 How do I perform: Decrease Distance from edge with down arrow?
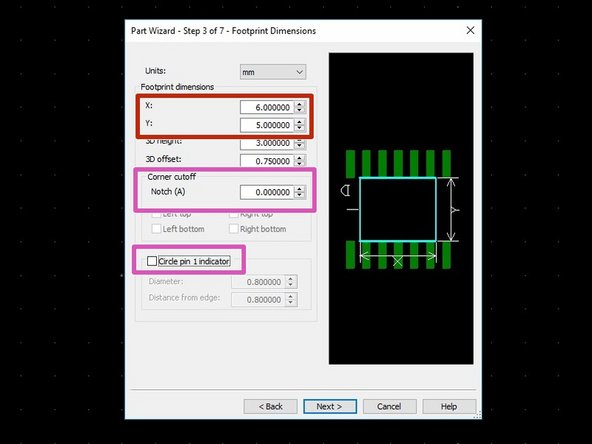(291, 303)
